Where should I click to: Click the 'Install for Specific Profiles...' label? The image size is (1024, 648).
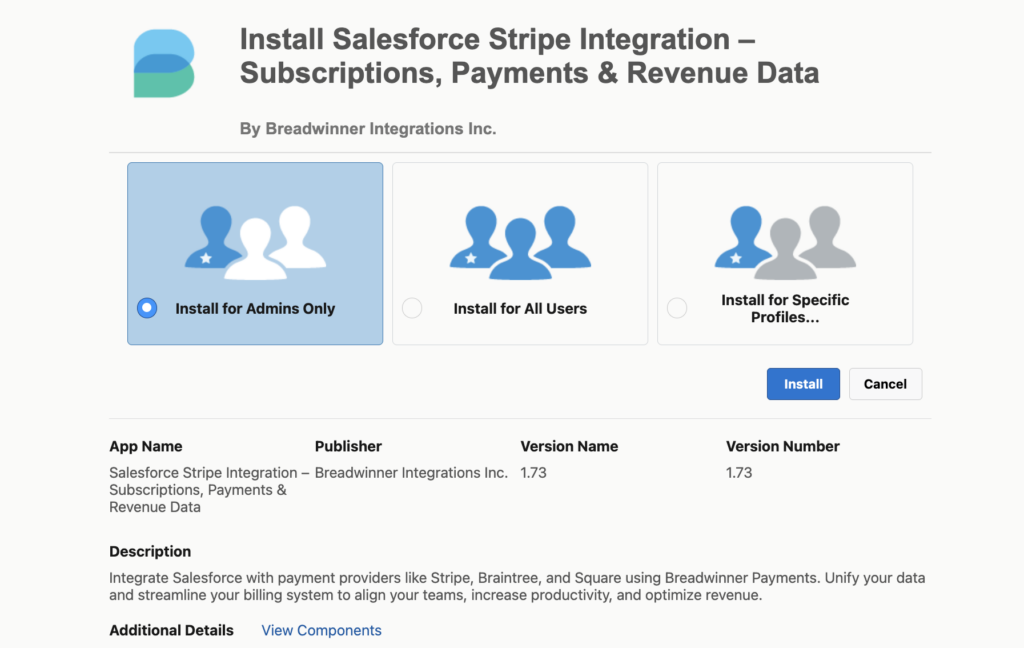(x=785, y=308)
